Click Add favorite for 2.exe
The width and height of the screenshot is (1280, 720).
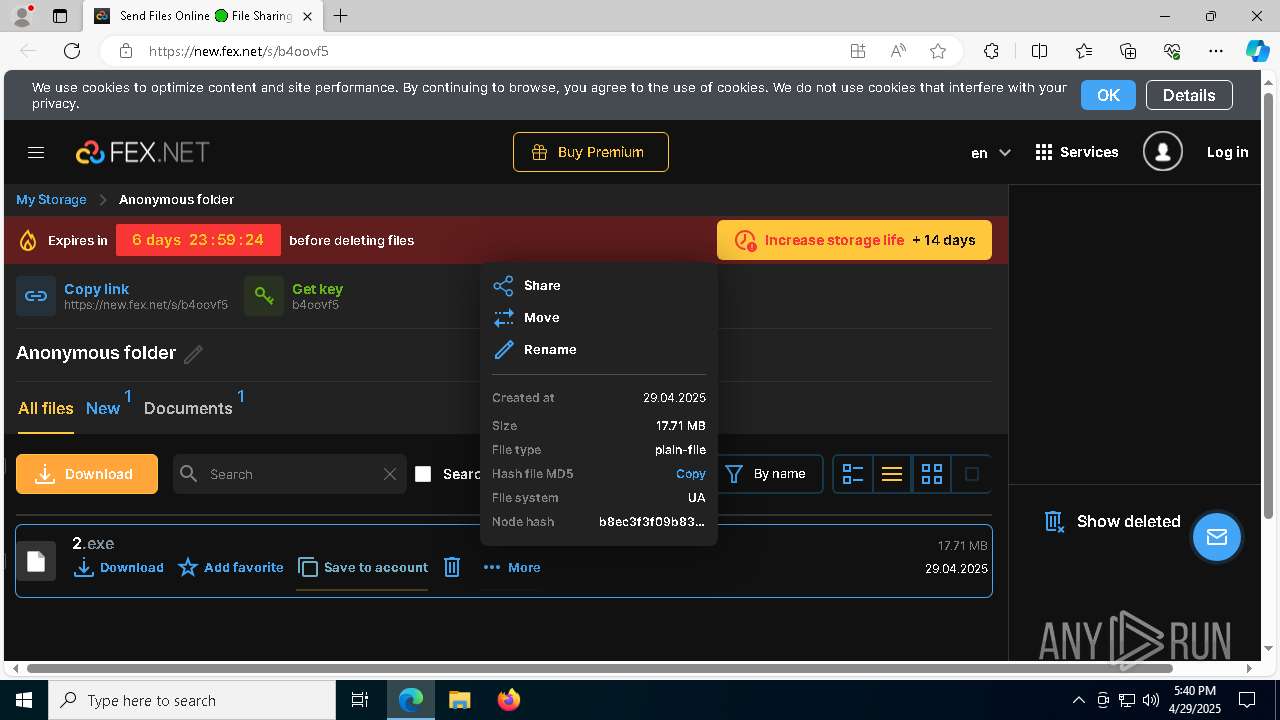click(x=231, y=567)
